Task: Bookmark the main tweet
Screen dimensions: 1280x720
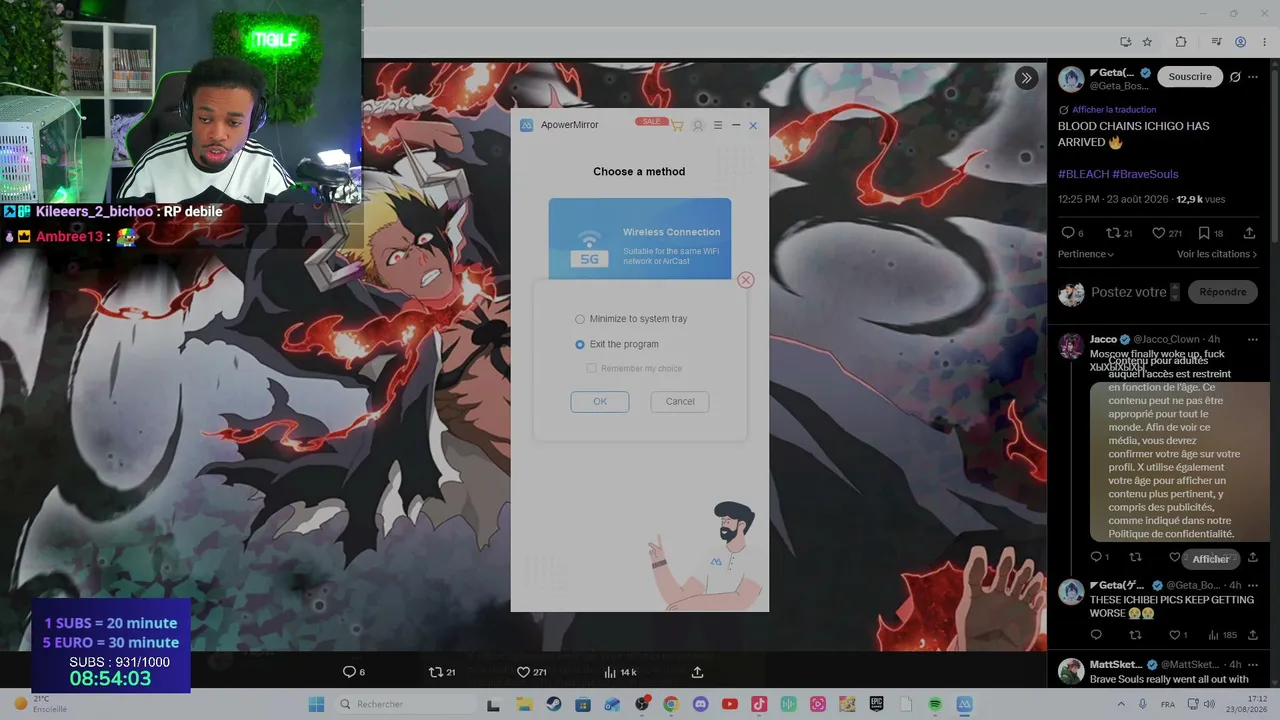Action: coord(1205,233)
